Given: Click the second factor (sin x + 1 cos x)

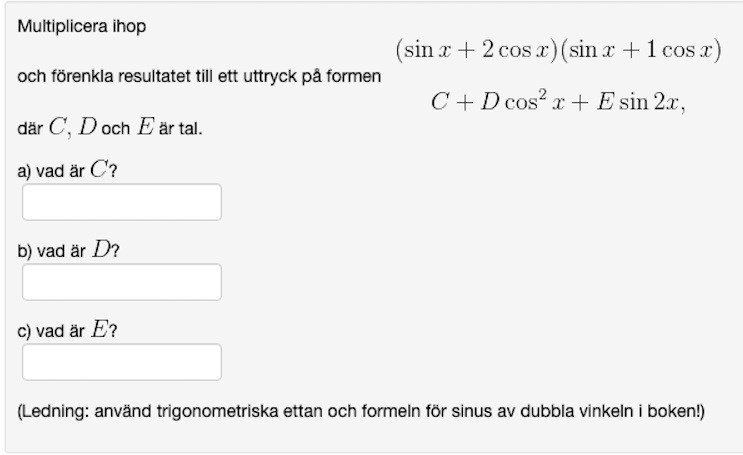Looking at the screenshot, I should [x=640, y=51].
